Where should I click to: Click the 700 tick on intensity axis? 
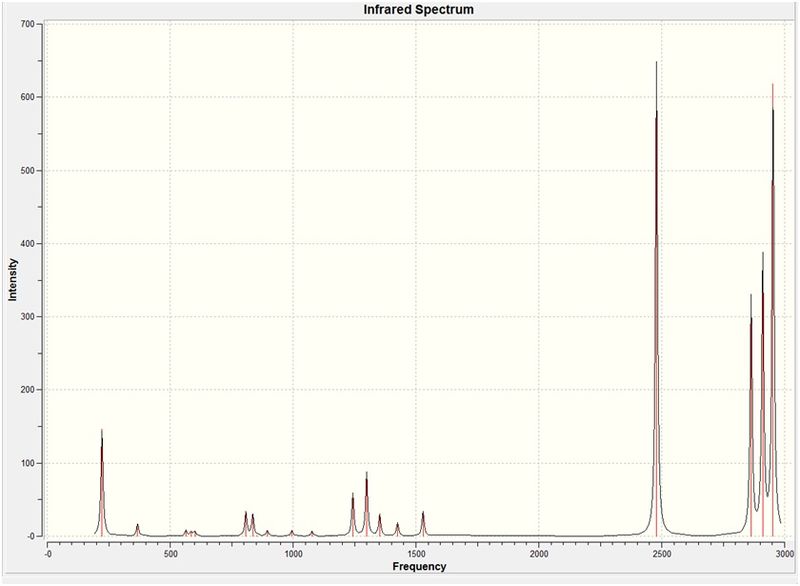point(28,24)
